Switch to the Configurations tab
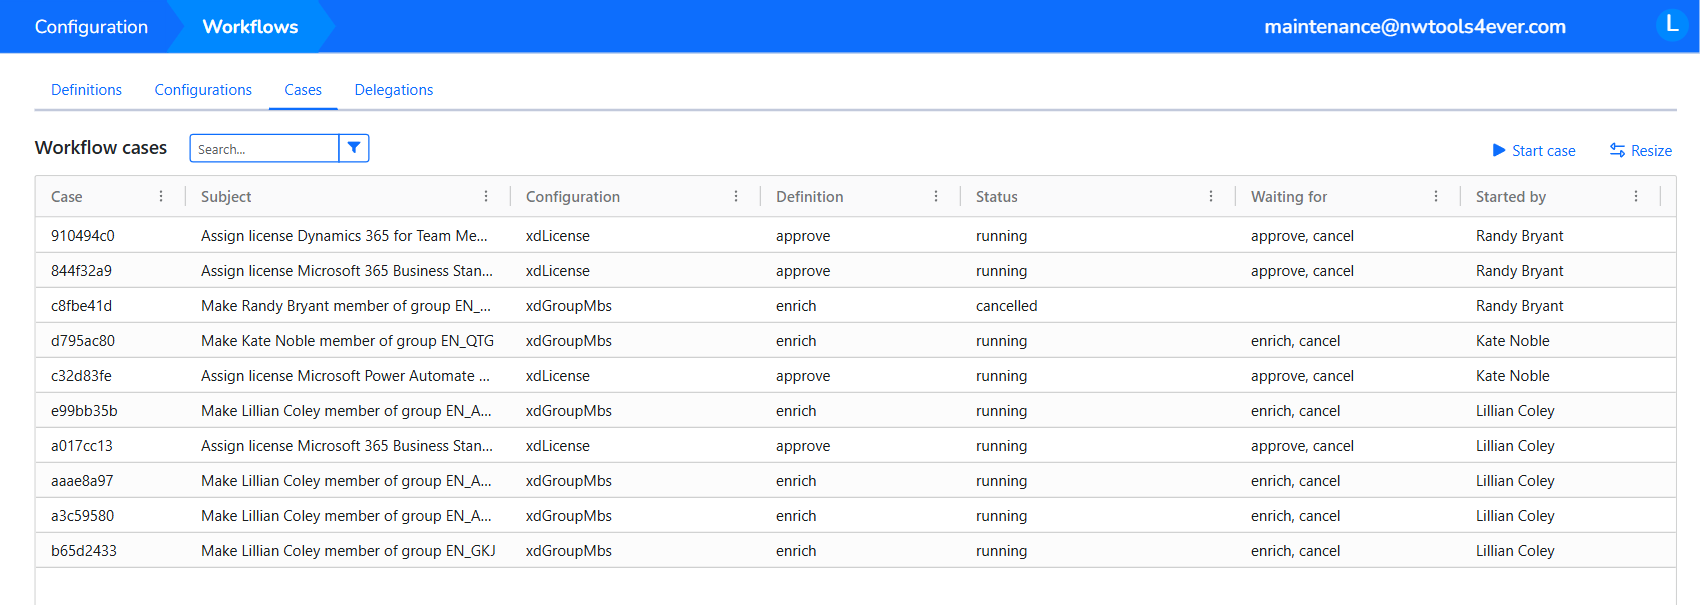 pyautogui.click(x=203, y=89)
